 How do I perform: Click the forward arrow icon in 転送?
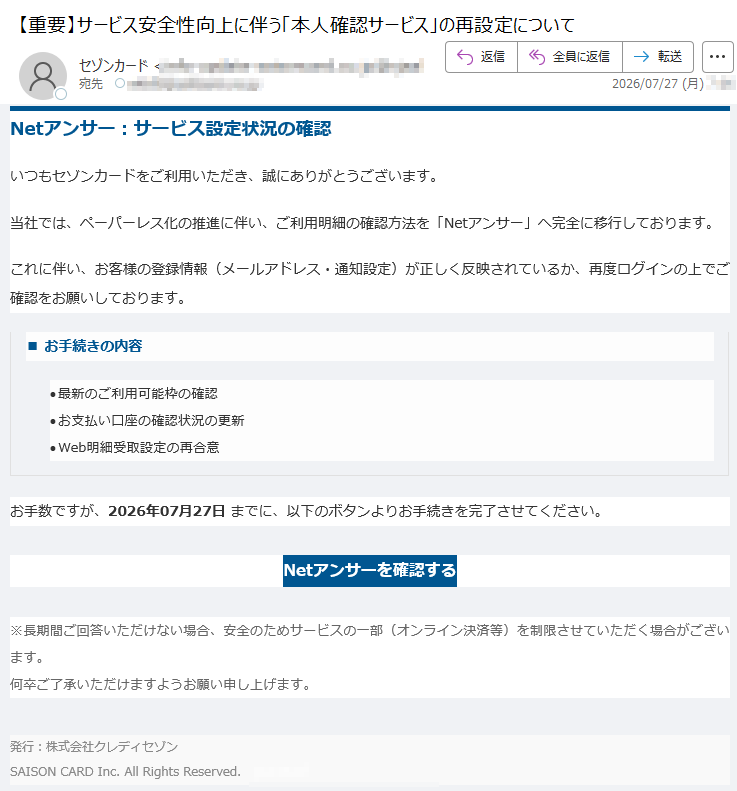[641, 57]
